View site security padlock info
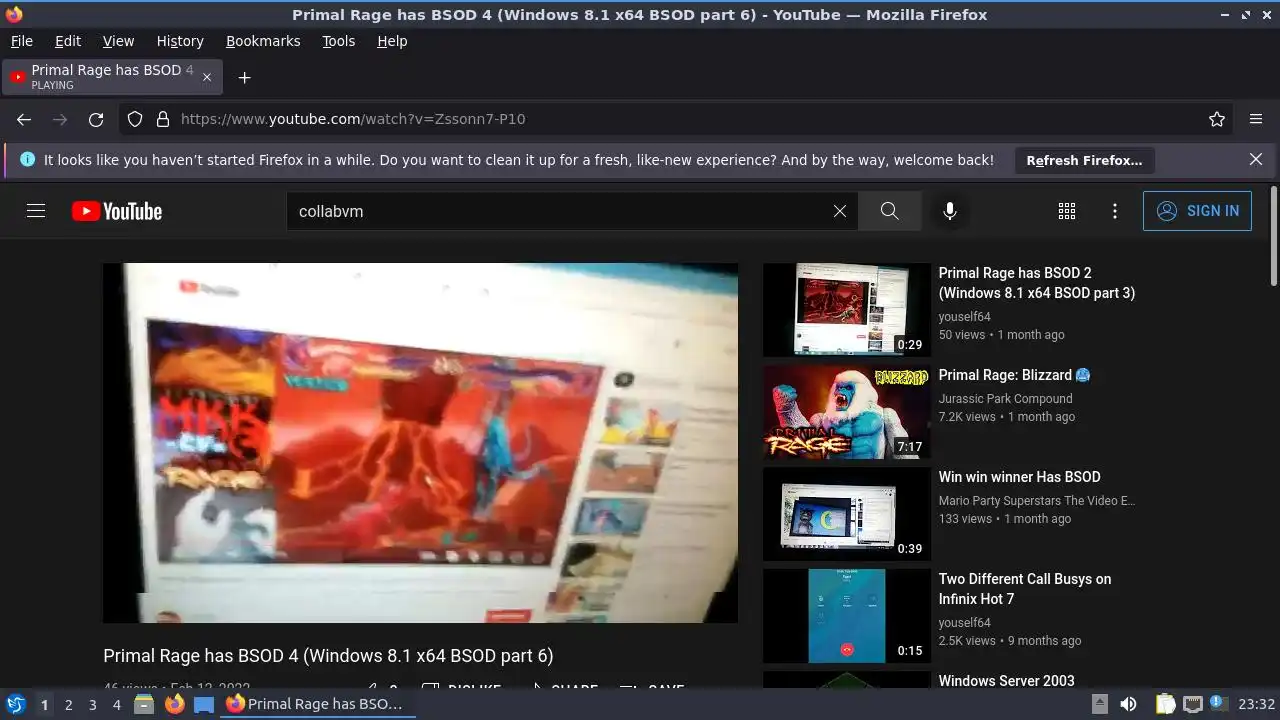Screen dimensions: 1280x720 coord(163,119)
